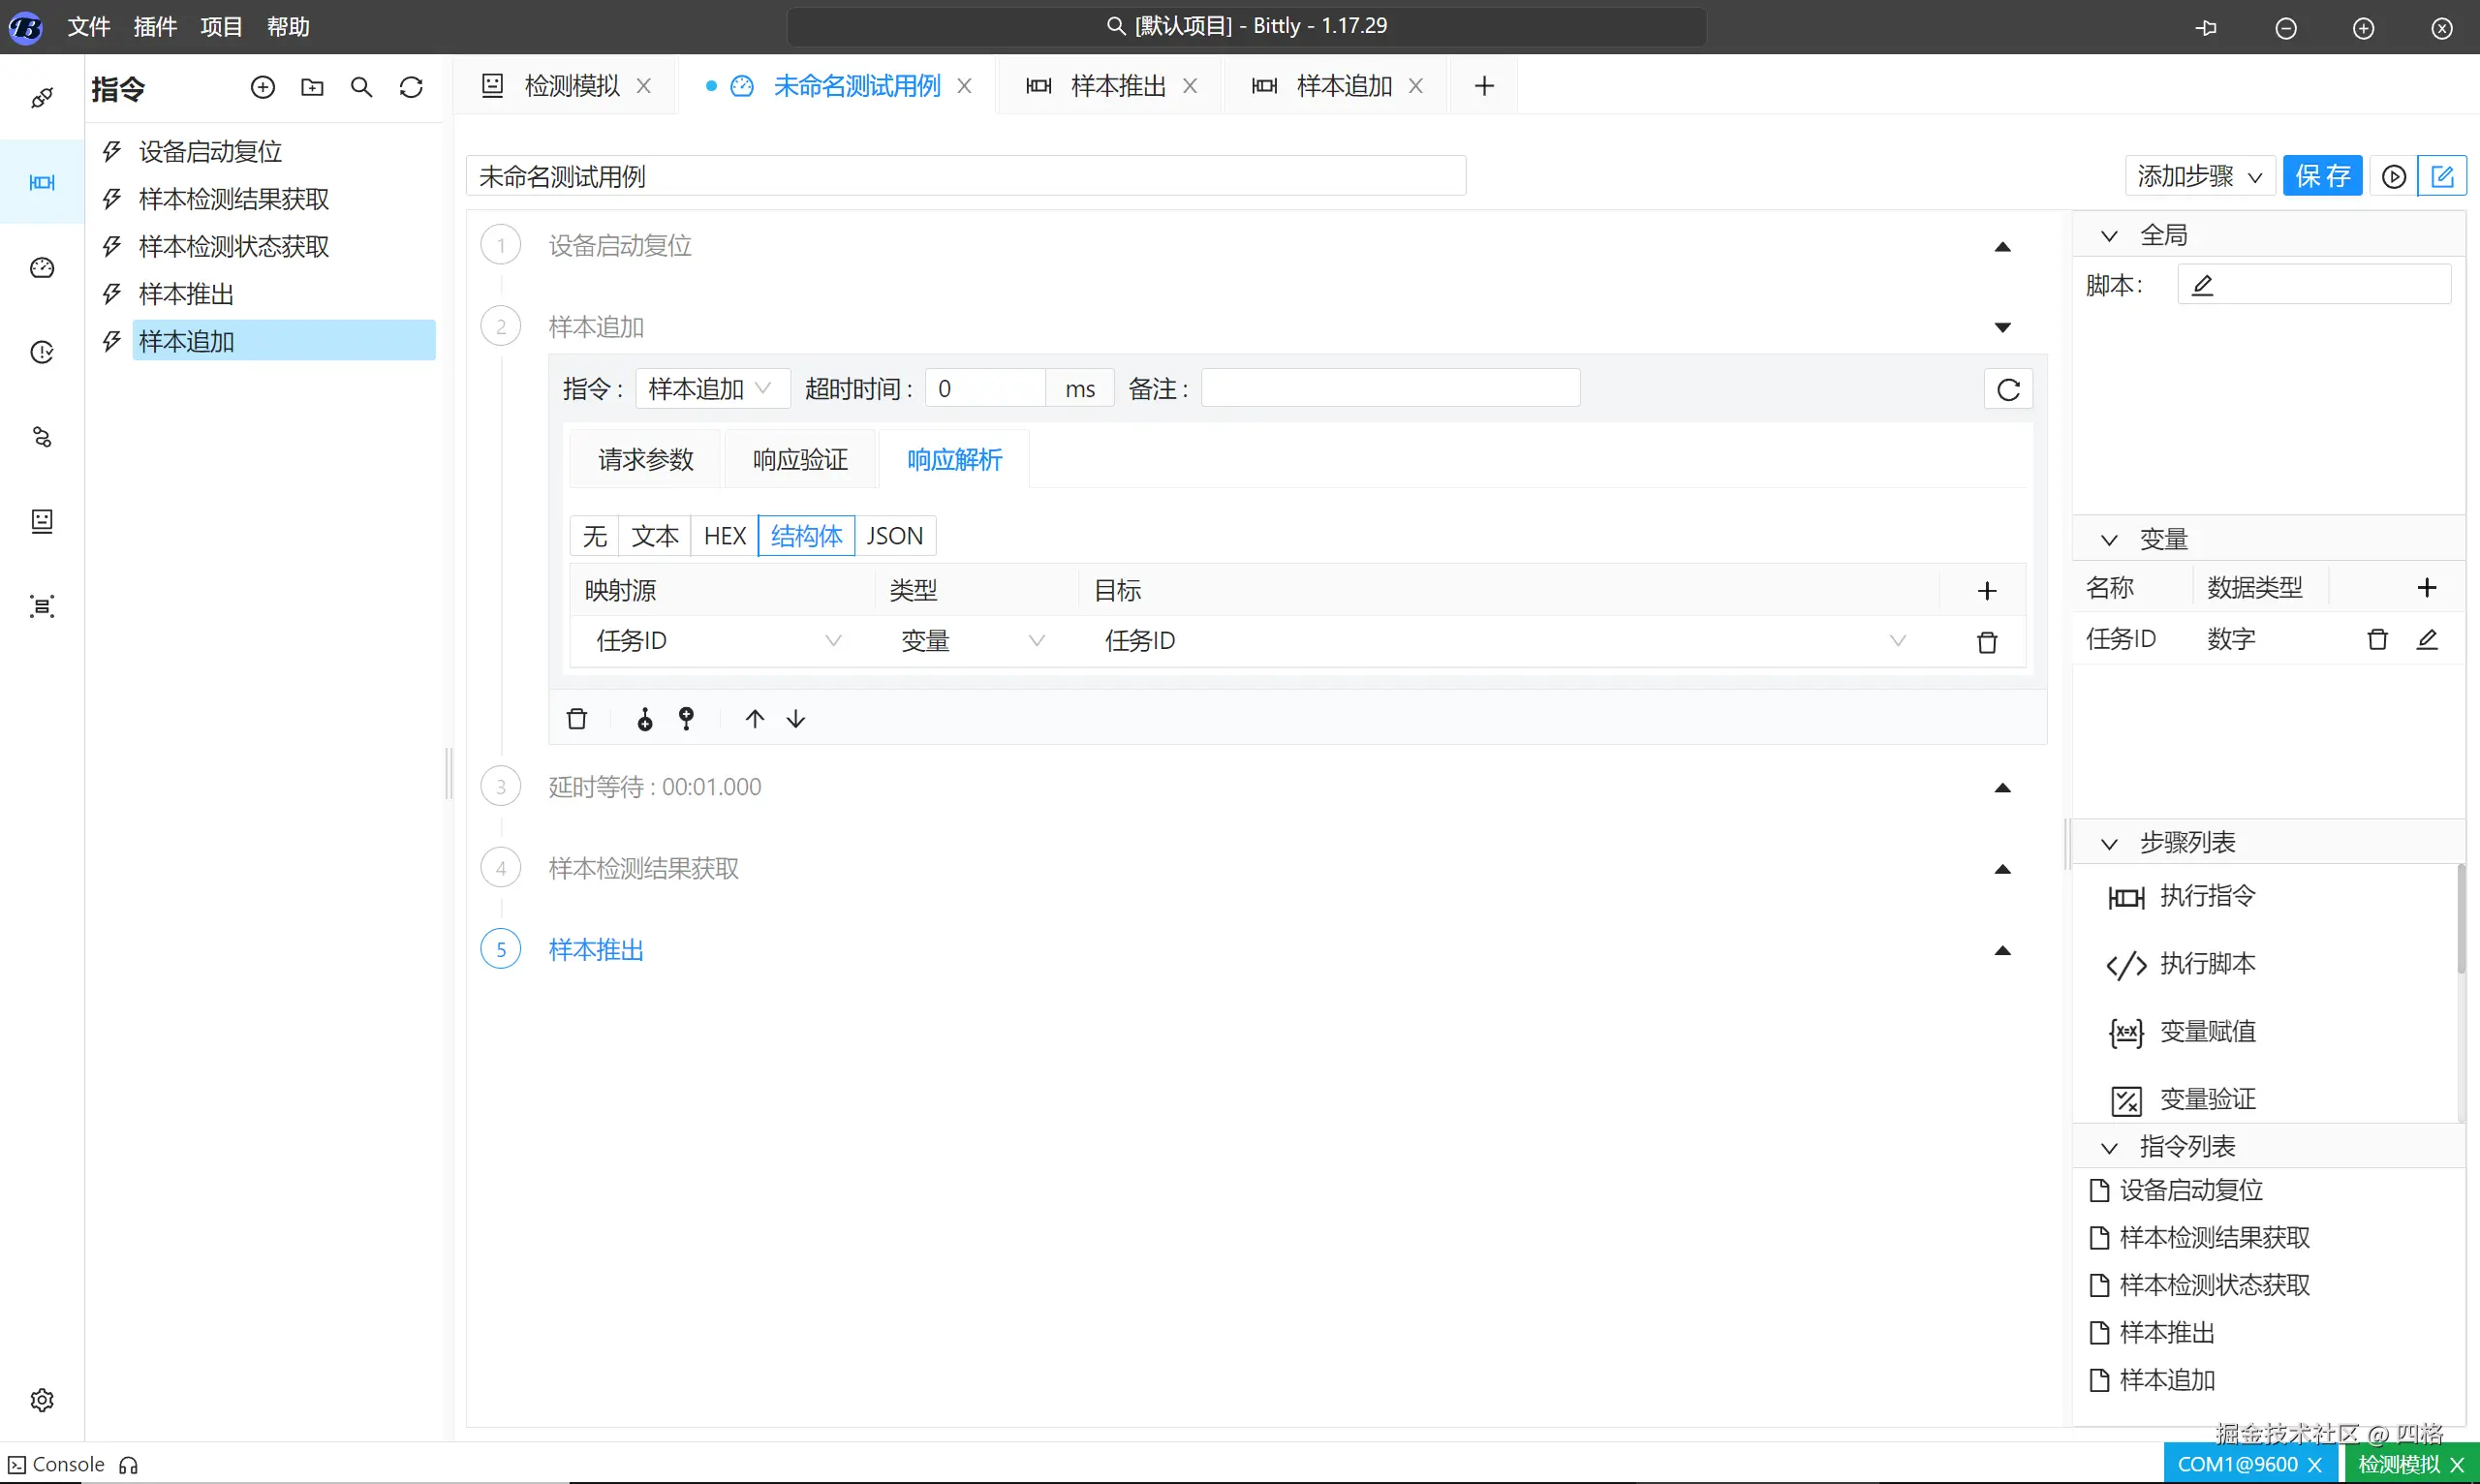
Task: Add a new variable with plus icon
Action: tap(2426, 588)
